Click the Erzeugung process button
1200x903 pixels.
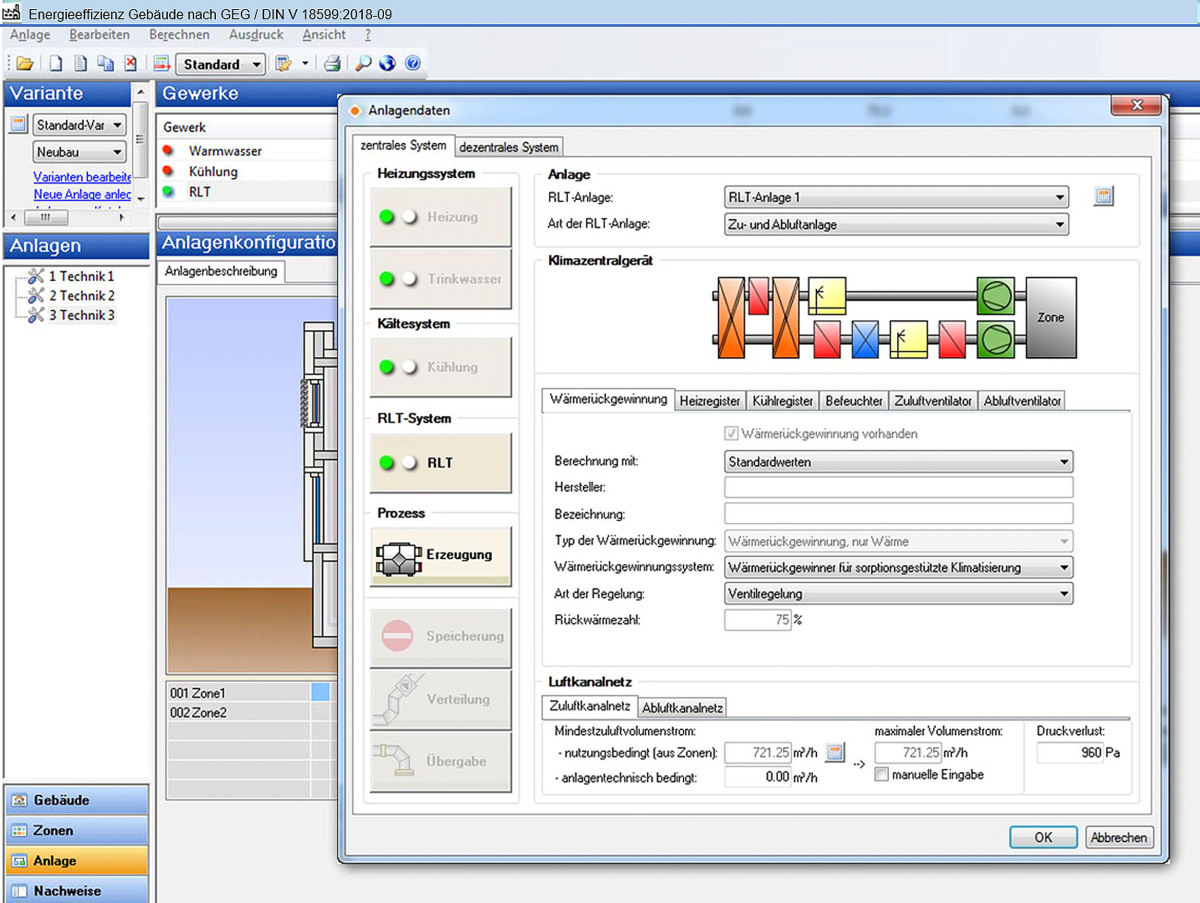pyautogui.click(x=441, y=555)
